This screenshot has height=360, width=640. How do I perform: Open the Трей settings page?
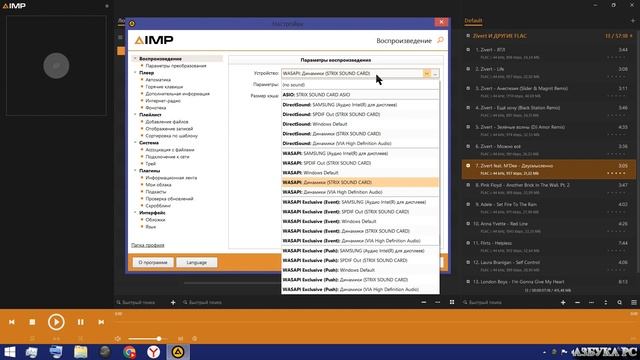pos(151,164)
